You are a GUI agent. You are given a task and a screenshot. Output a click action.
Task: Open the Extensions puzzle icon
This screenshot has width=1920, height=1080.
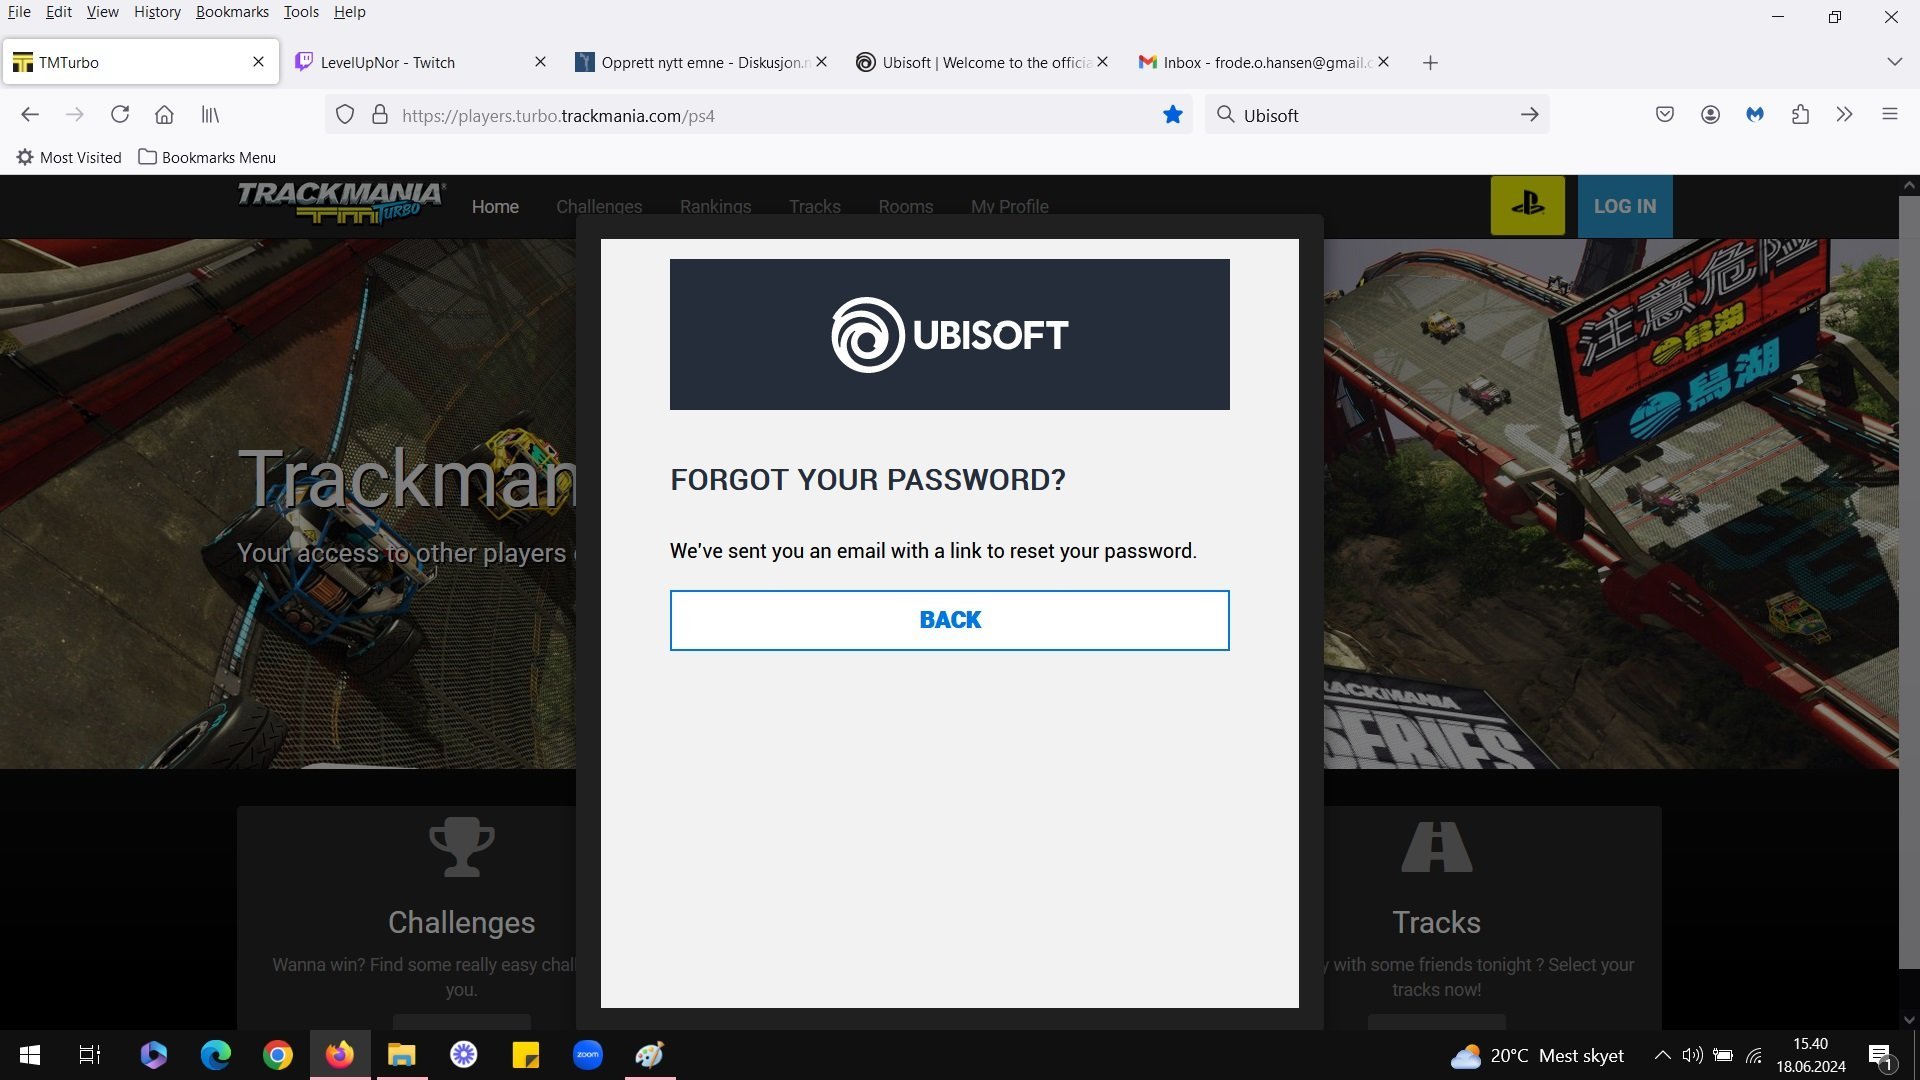pos(1800,115)
